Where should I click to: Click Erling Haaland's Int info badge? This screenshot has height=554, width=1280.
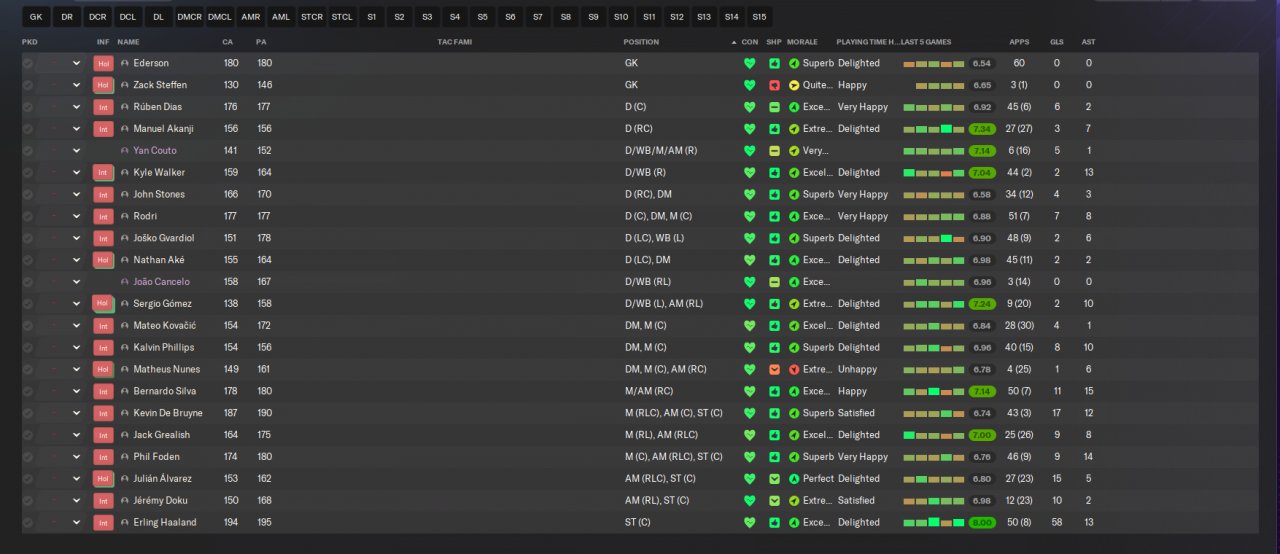tap(103, 522)
